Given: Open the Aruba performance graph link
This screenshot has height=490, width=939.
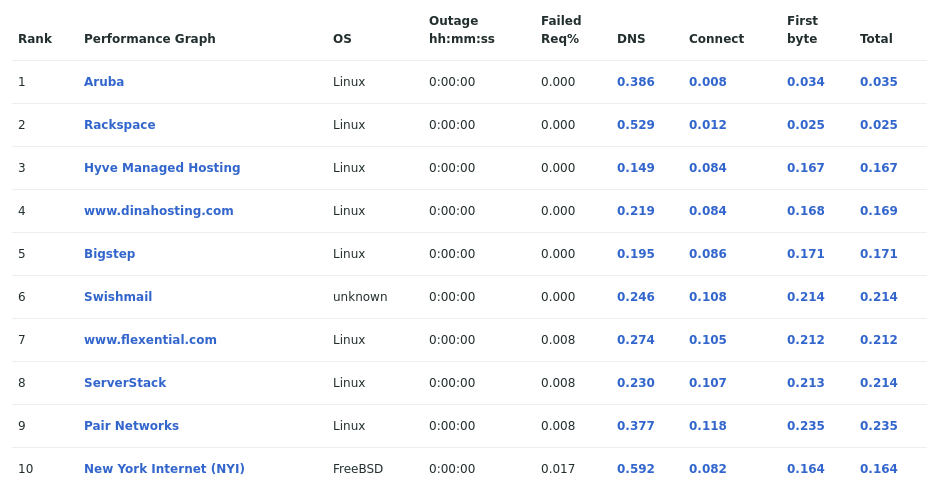Looking at the screenshot, I should pyautogui.click(x=104, y=81).
